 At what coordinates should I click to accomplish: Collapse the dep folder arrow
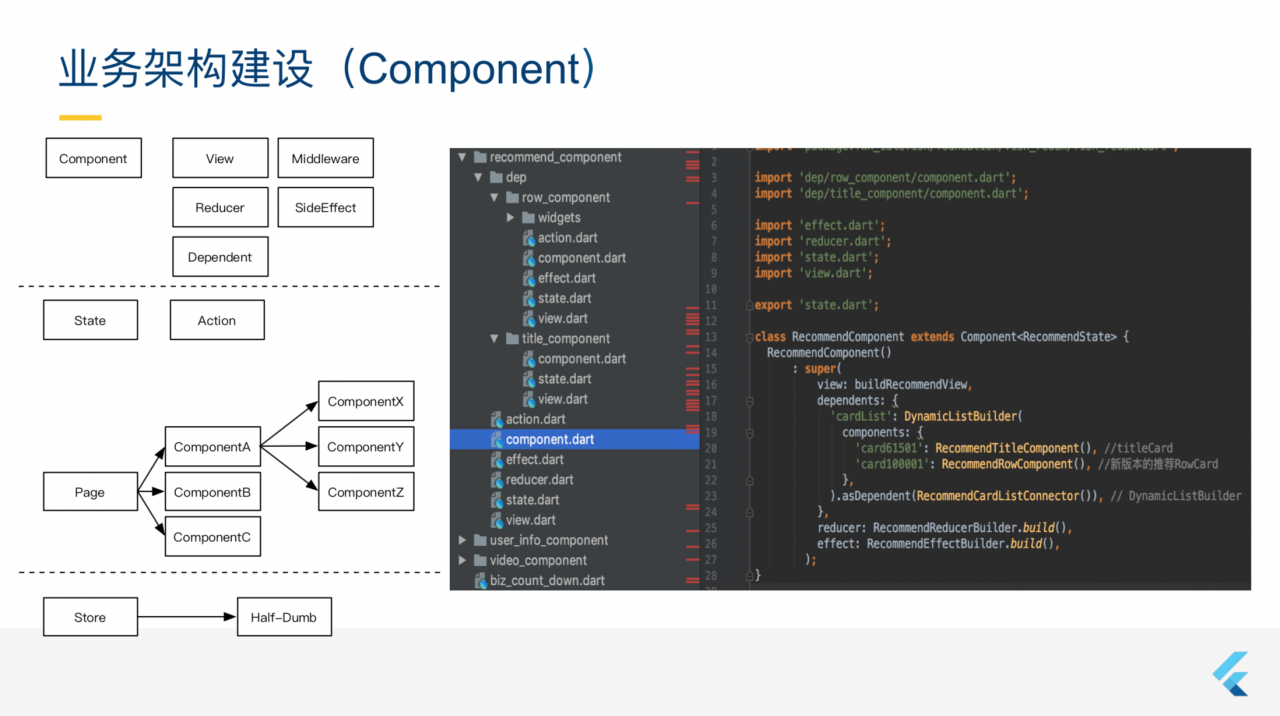(479, 178)
